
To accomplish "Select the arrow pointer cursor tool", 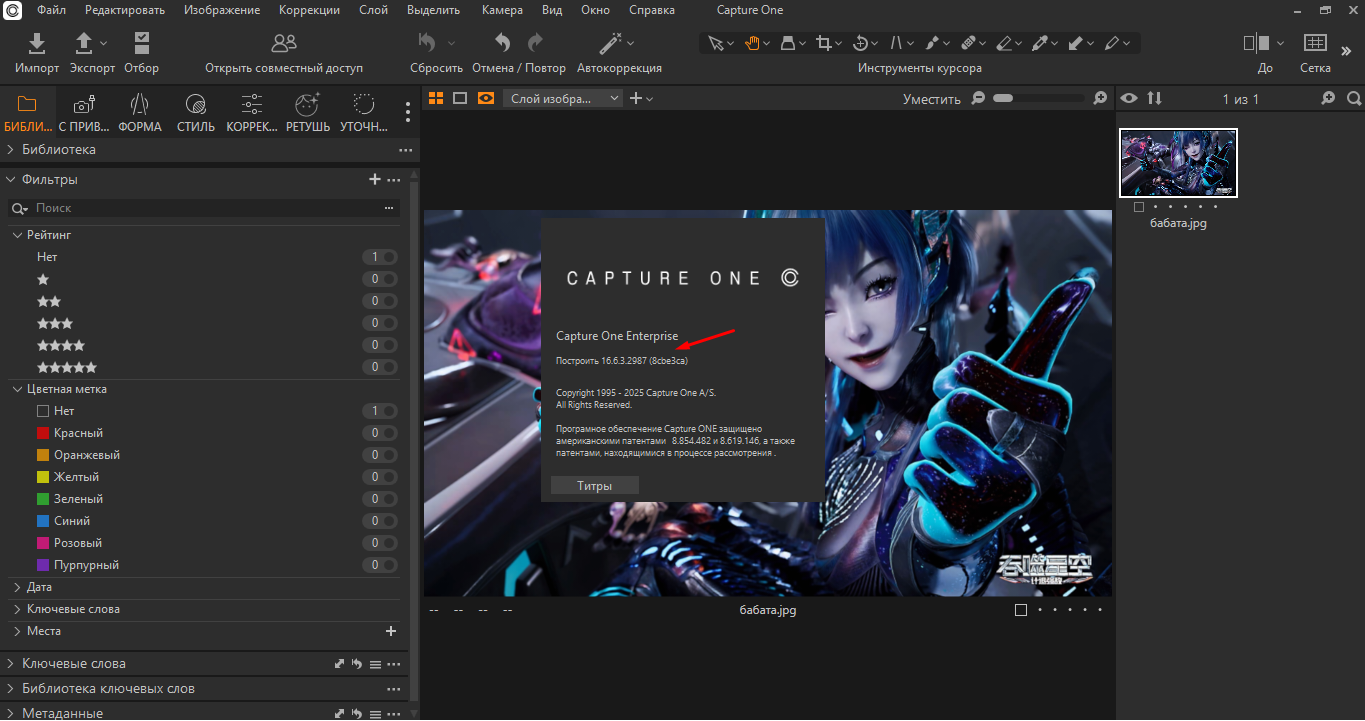I will click(x=715, y=43).
